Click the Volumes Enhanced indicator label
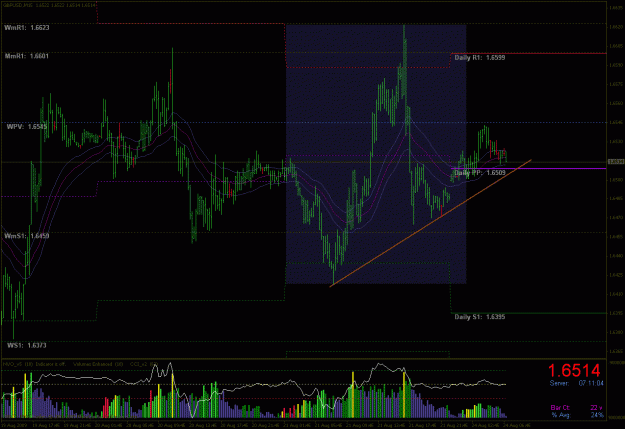Viewport: 625px width, 429px height. pyautogui.click(x=98, y=364)
